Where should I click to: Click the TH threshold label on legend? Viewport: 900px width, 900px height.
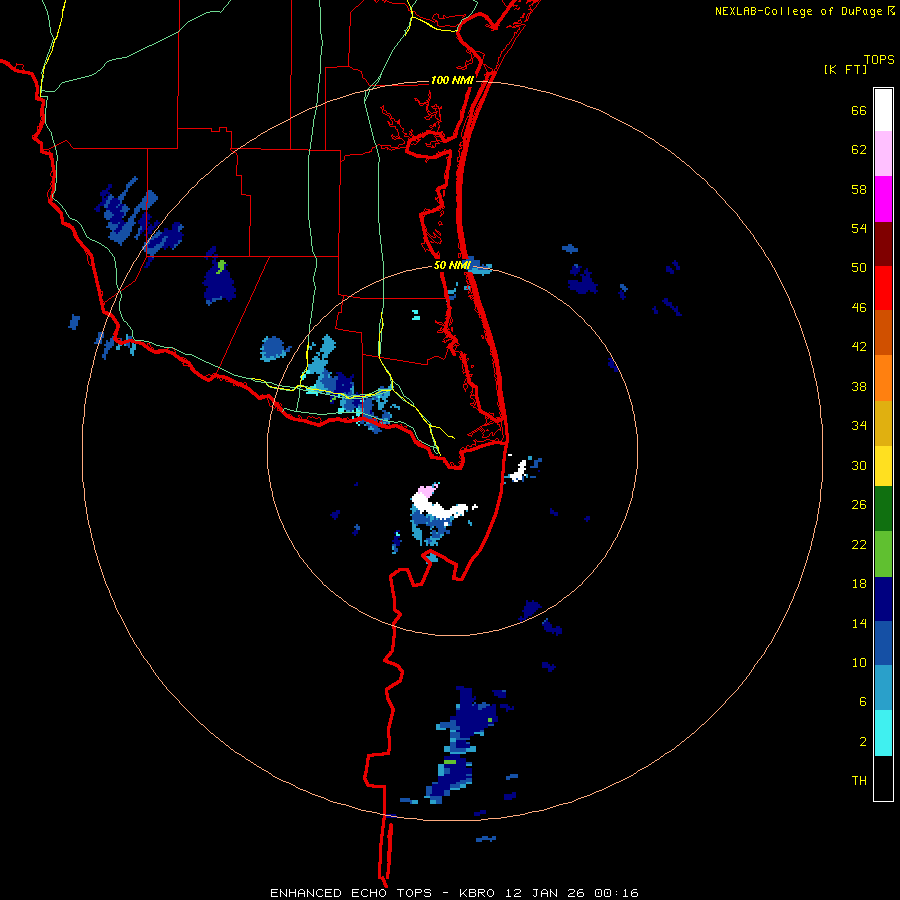(859, 781)
